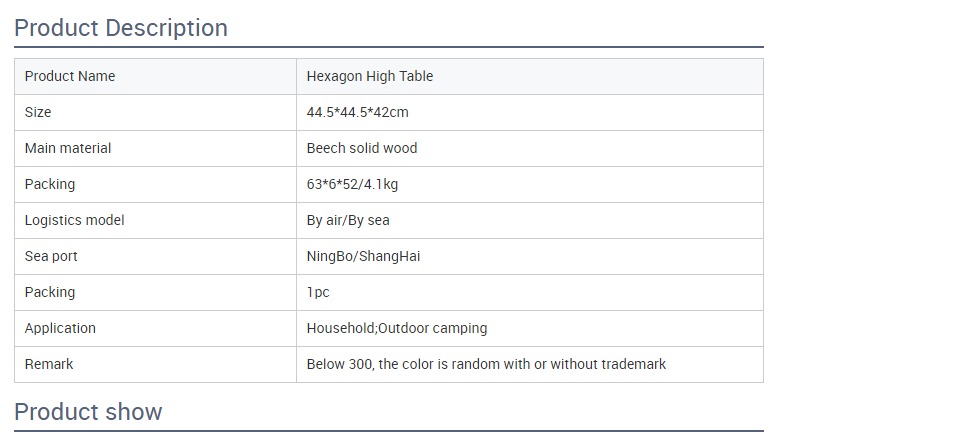Viewport: 956px width, 440px height.
Task: Select the Sea port label
Action: [51, 256]
